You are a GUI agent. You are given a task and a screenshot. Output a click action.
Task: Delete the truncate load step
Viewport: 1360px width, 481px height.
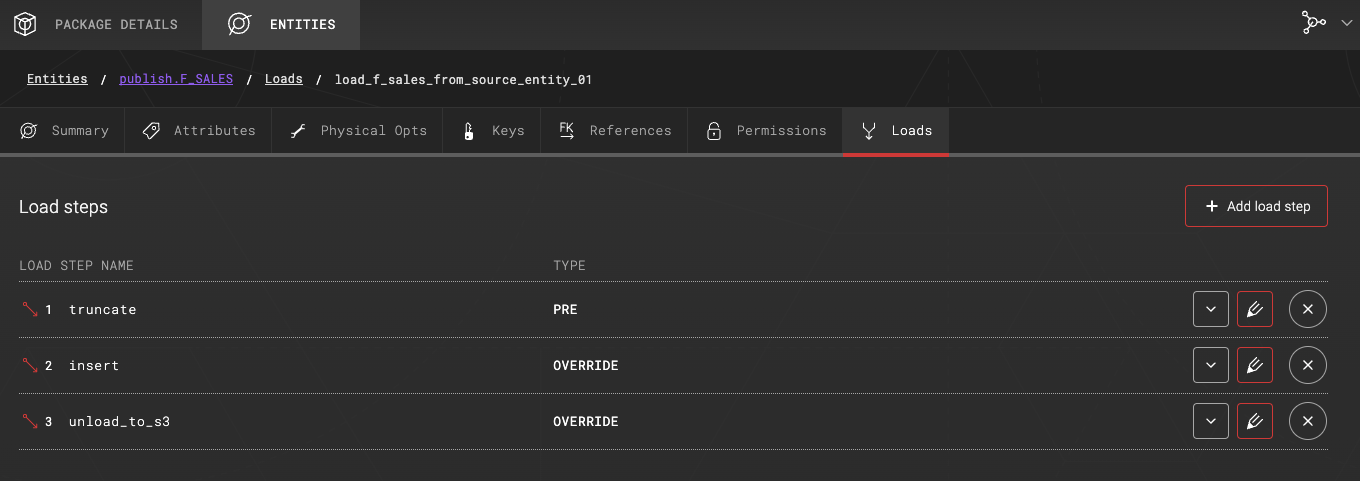click(x=1308, y=310)
